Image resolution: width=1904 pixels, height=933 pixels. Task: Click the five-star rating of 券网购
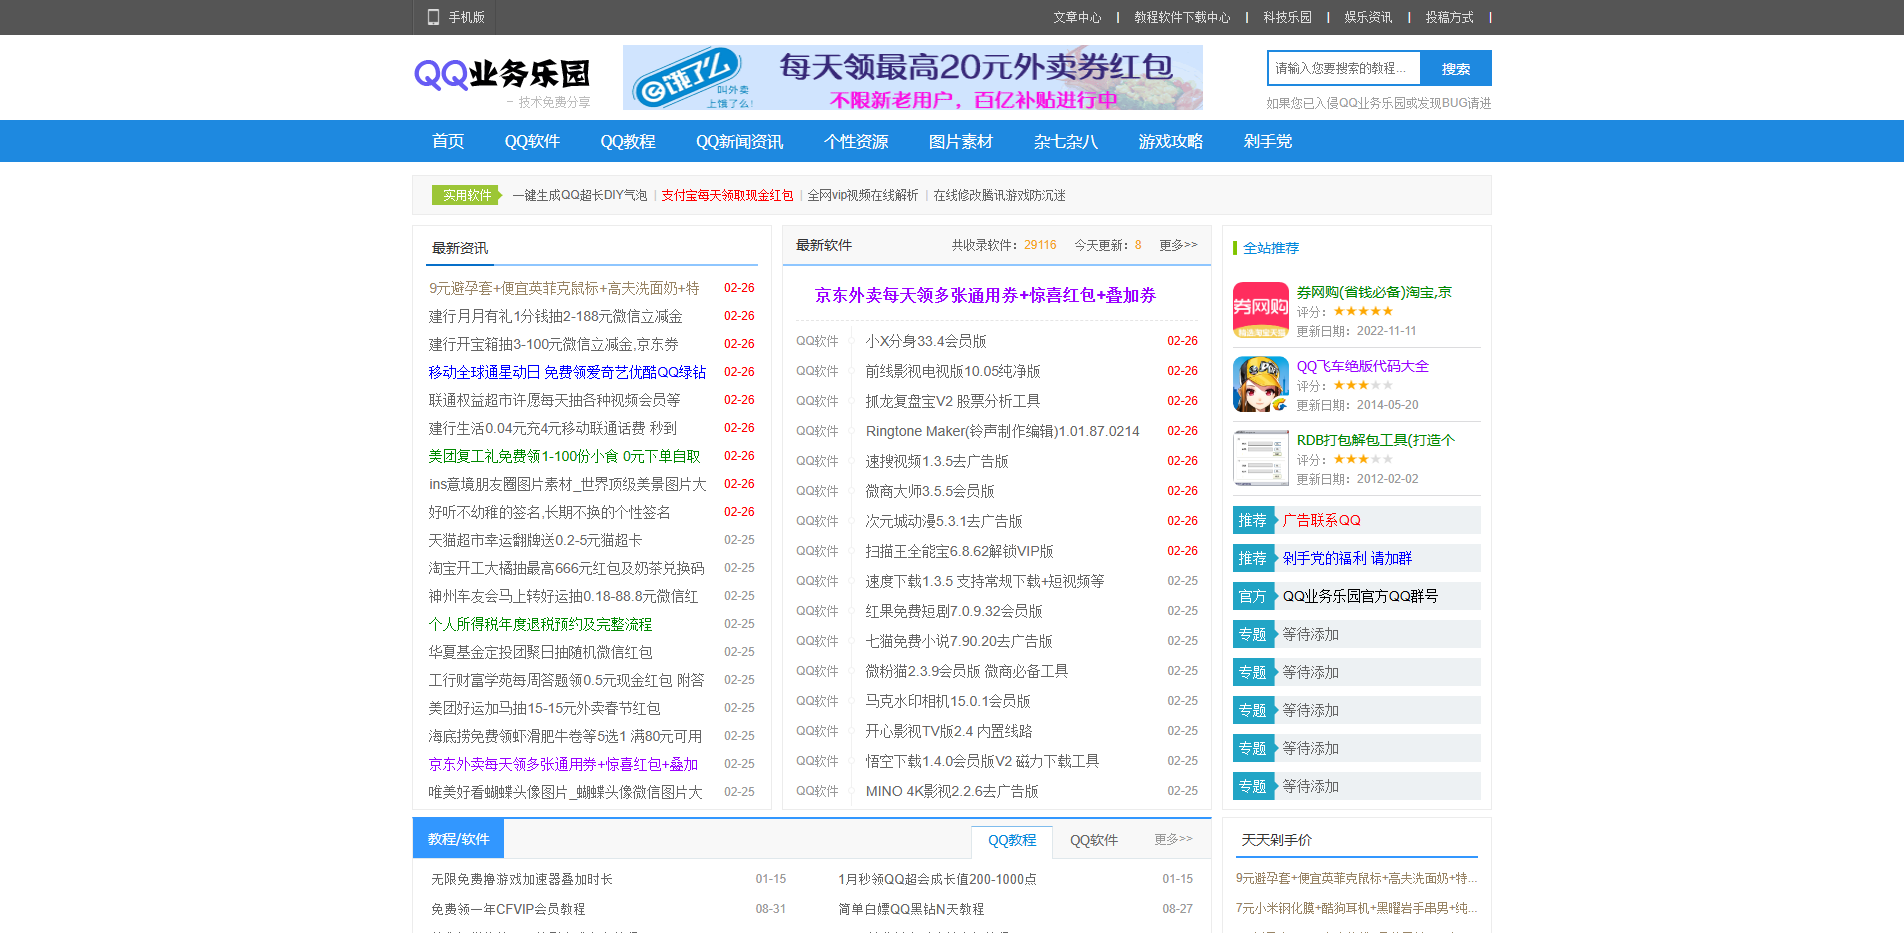(x=1362, y=311)
